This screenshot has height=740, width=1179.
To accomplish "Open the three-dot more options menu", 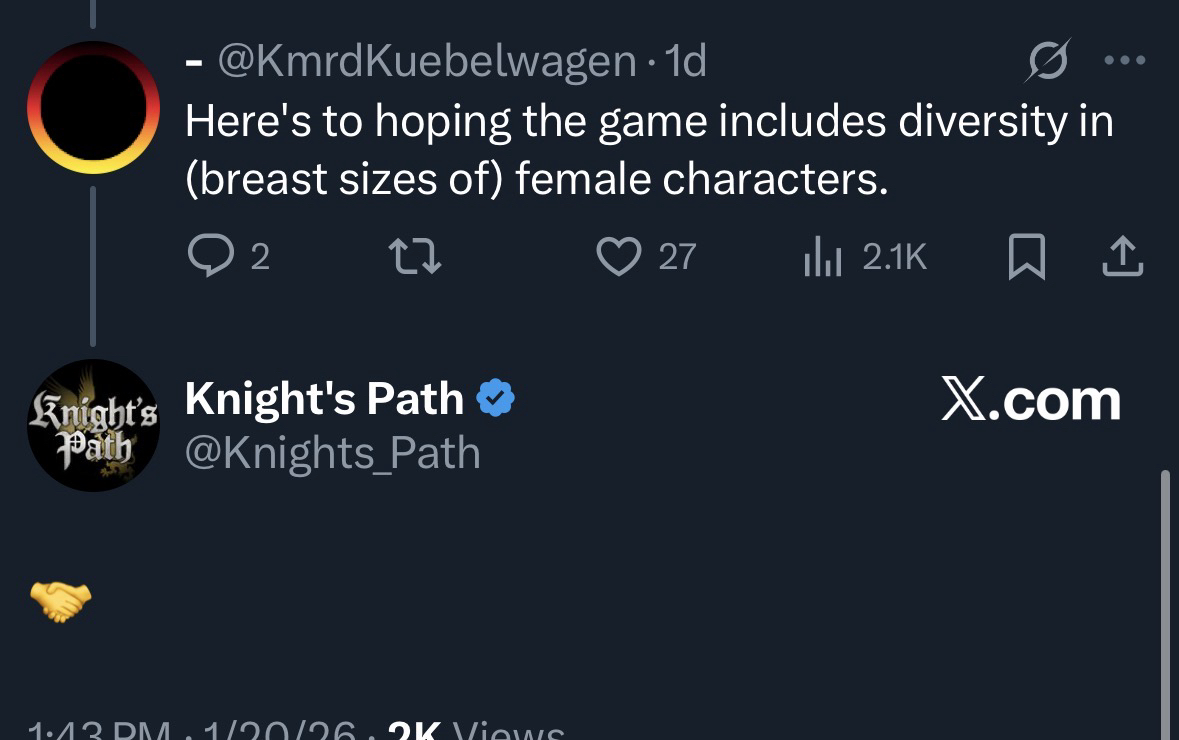I will click(1124, 60).
